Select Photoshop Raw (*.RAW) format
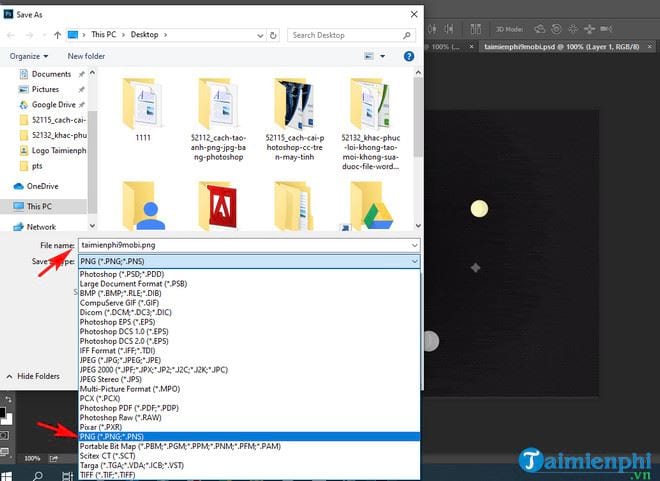 point(249,417)
